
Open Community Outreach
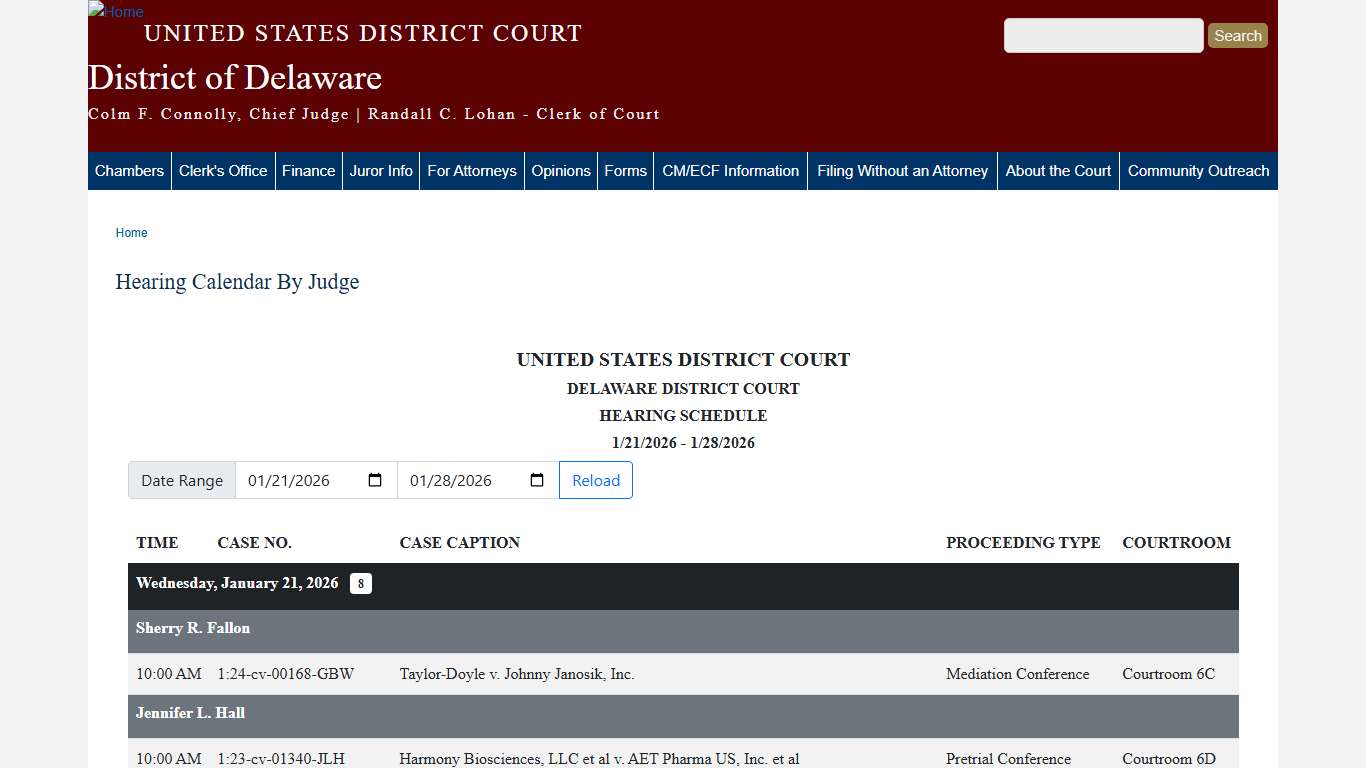click(x=1198, y=170)
